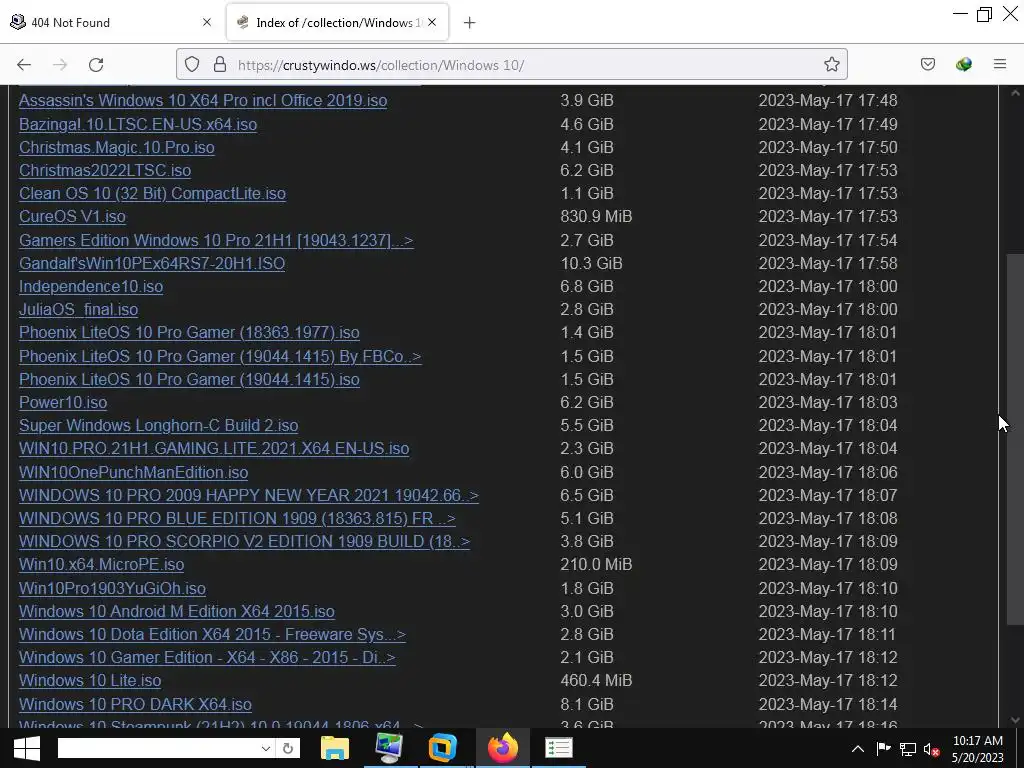
Task: Open Windows 10 PRO DARK X64.iso link
Action: click(135, 704)
